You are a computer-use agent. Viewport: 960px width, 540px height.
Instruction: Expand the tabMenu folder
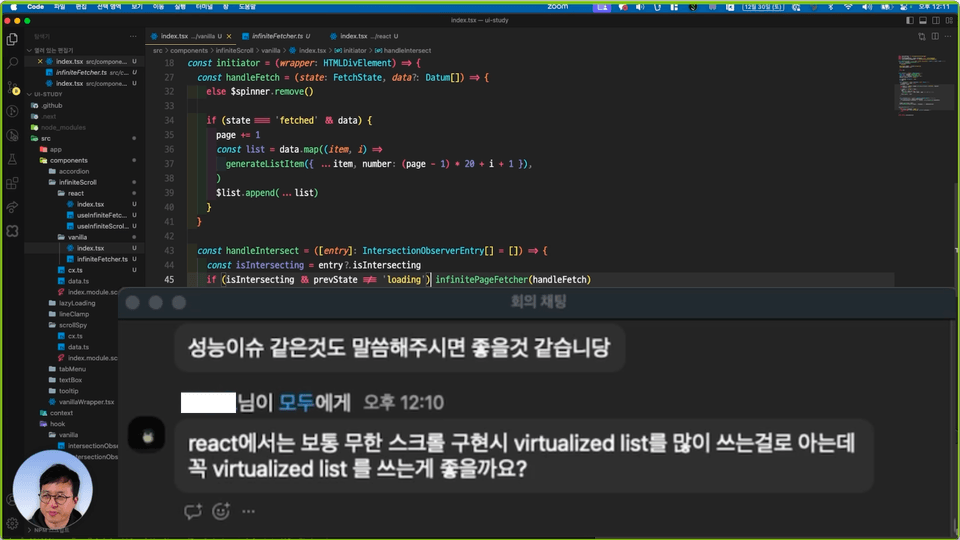[x=72, y=369]
